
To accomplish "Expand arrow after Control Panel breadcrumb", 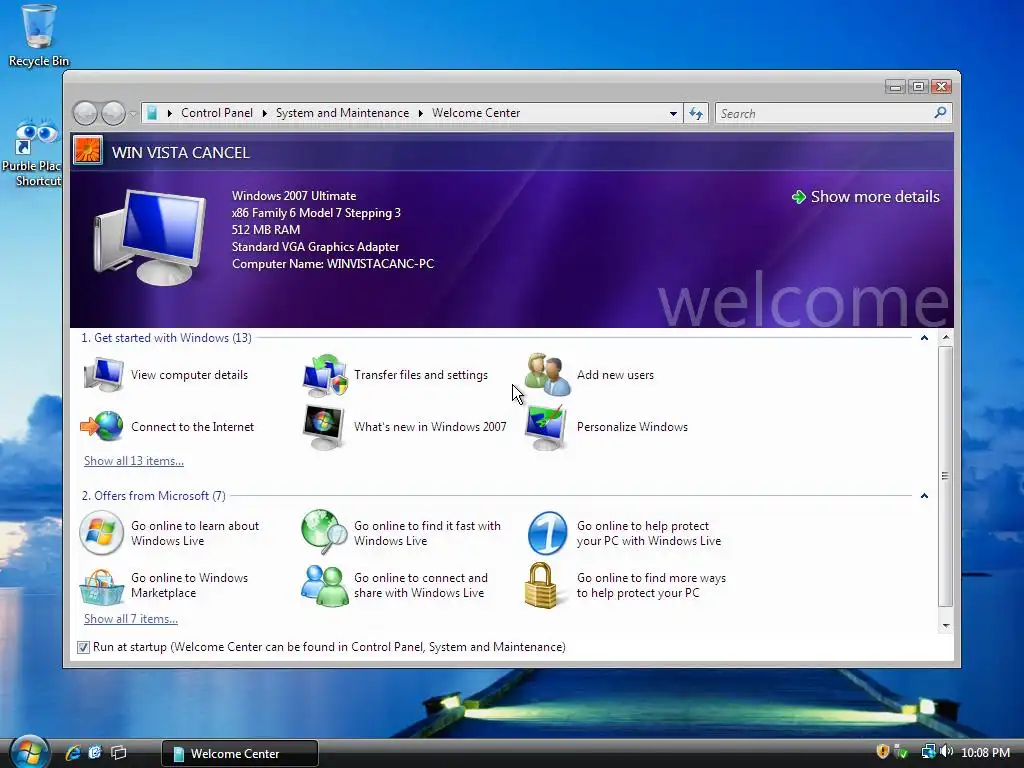I will [x=264, y=114].
